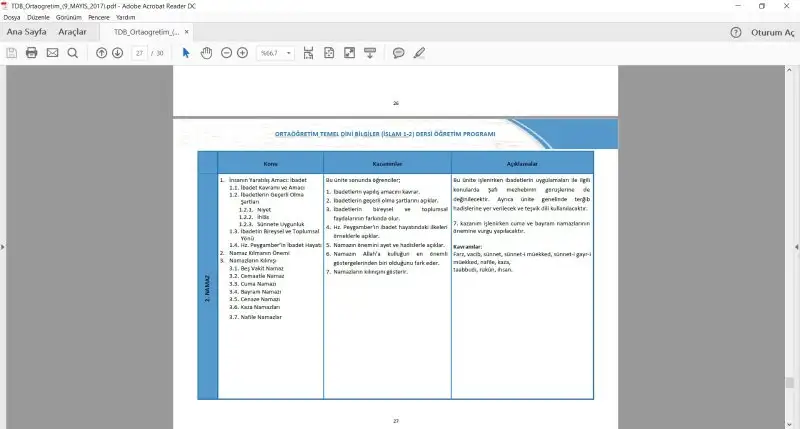This screenshot has width=800, height=429.
Task: Click the text Kavramlar: in Açıklamalar
Action: 467,247
